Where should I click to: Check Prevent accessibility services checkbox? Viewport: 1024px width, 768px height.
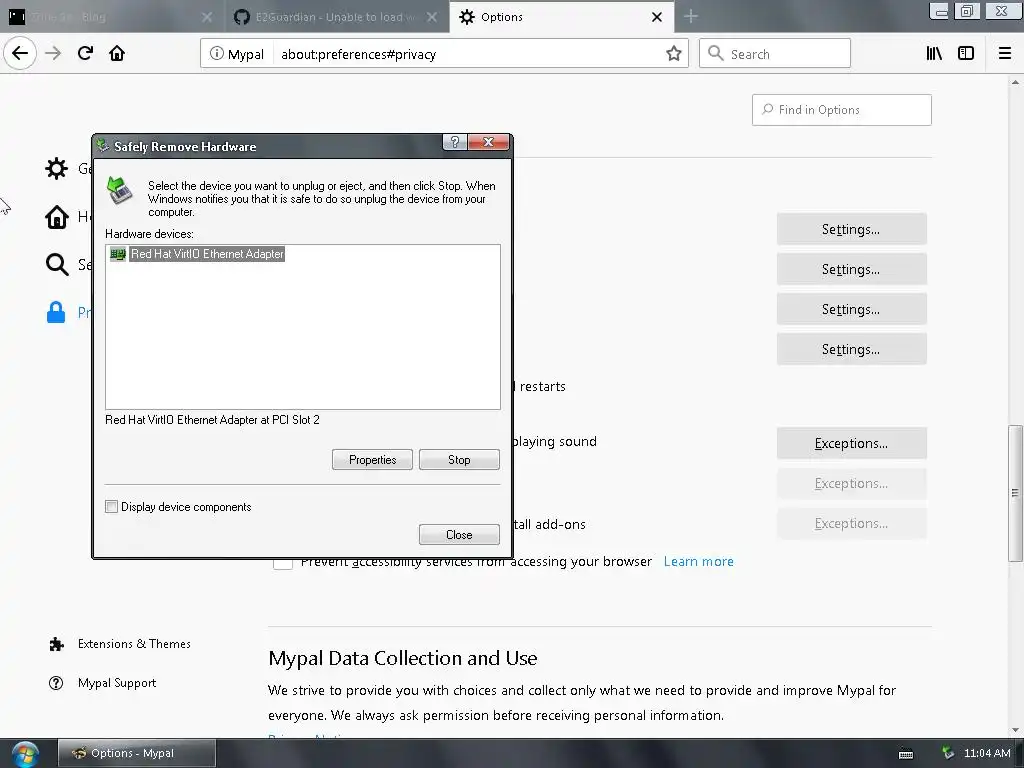[283, 562]
